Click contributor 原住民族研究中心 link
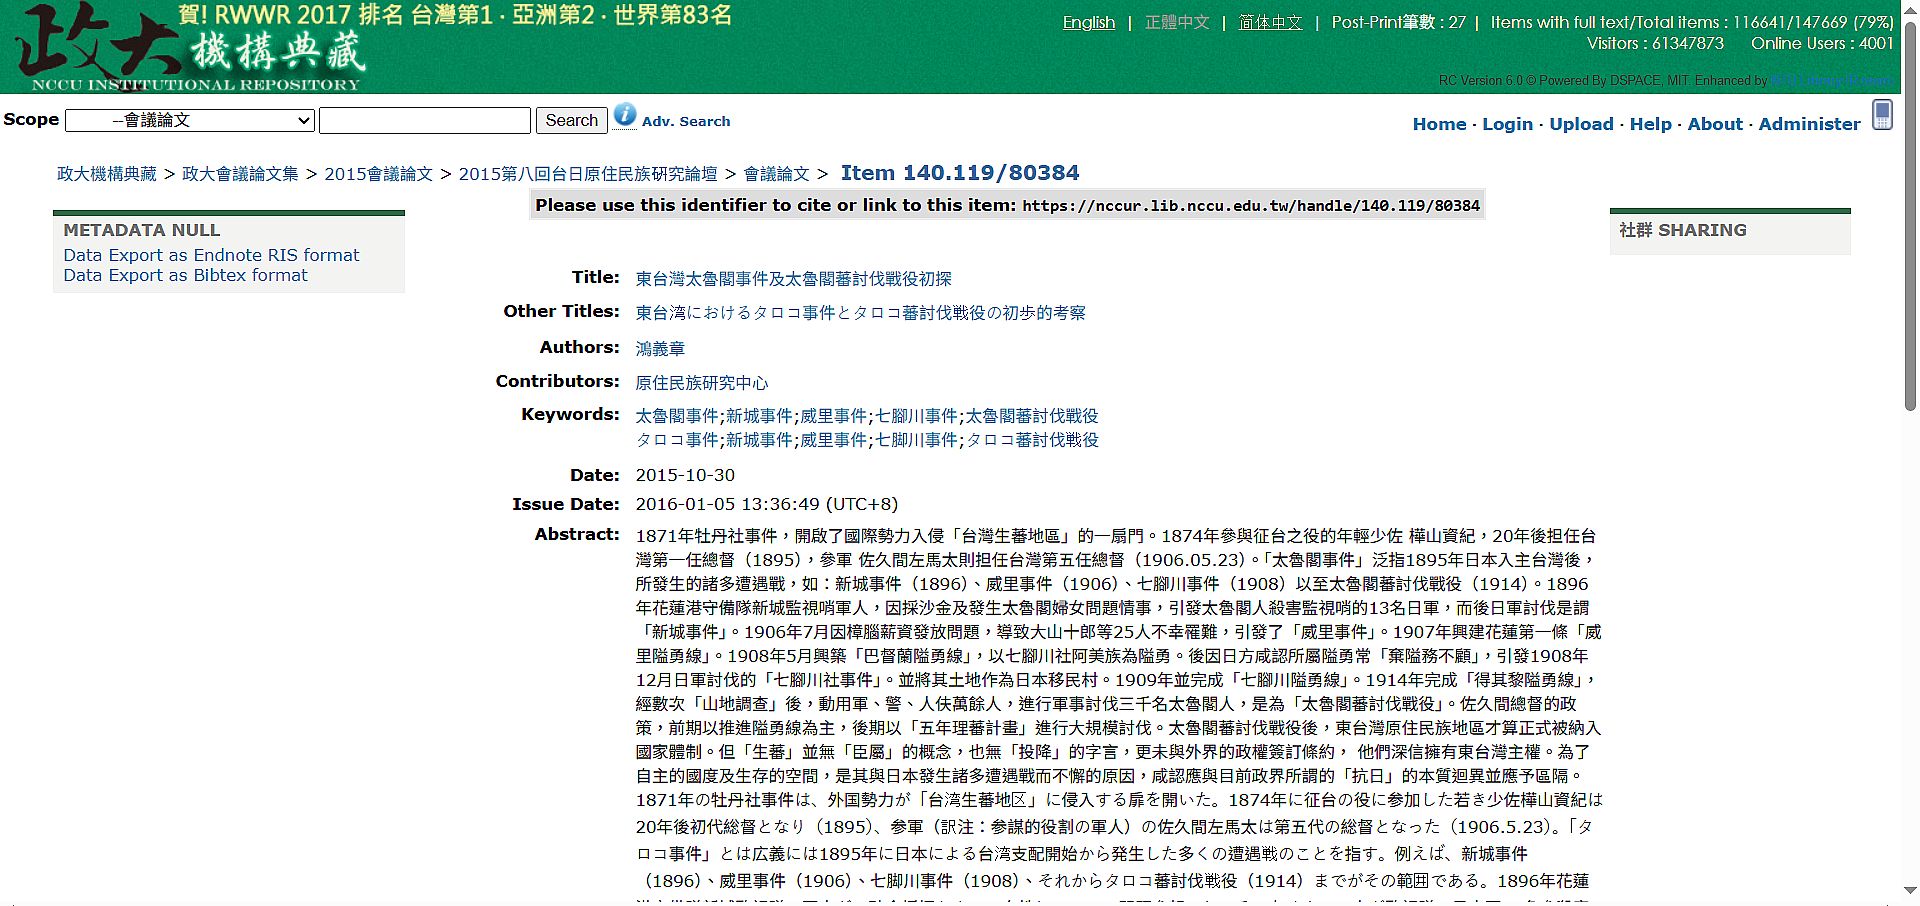The width and height of the screenshot is (1920, 906). point(701,382)
